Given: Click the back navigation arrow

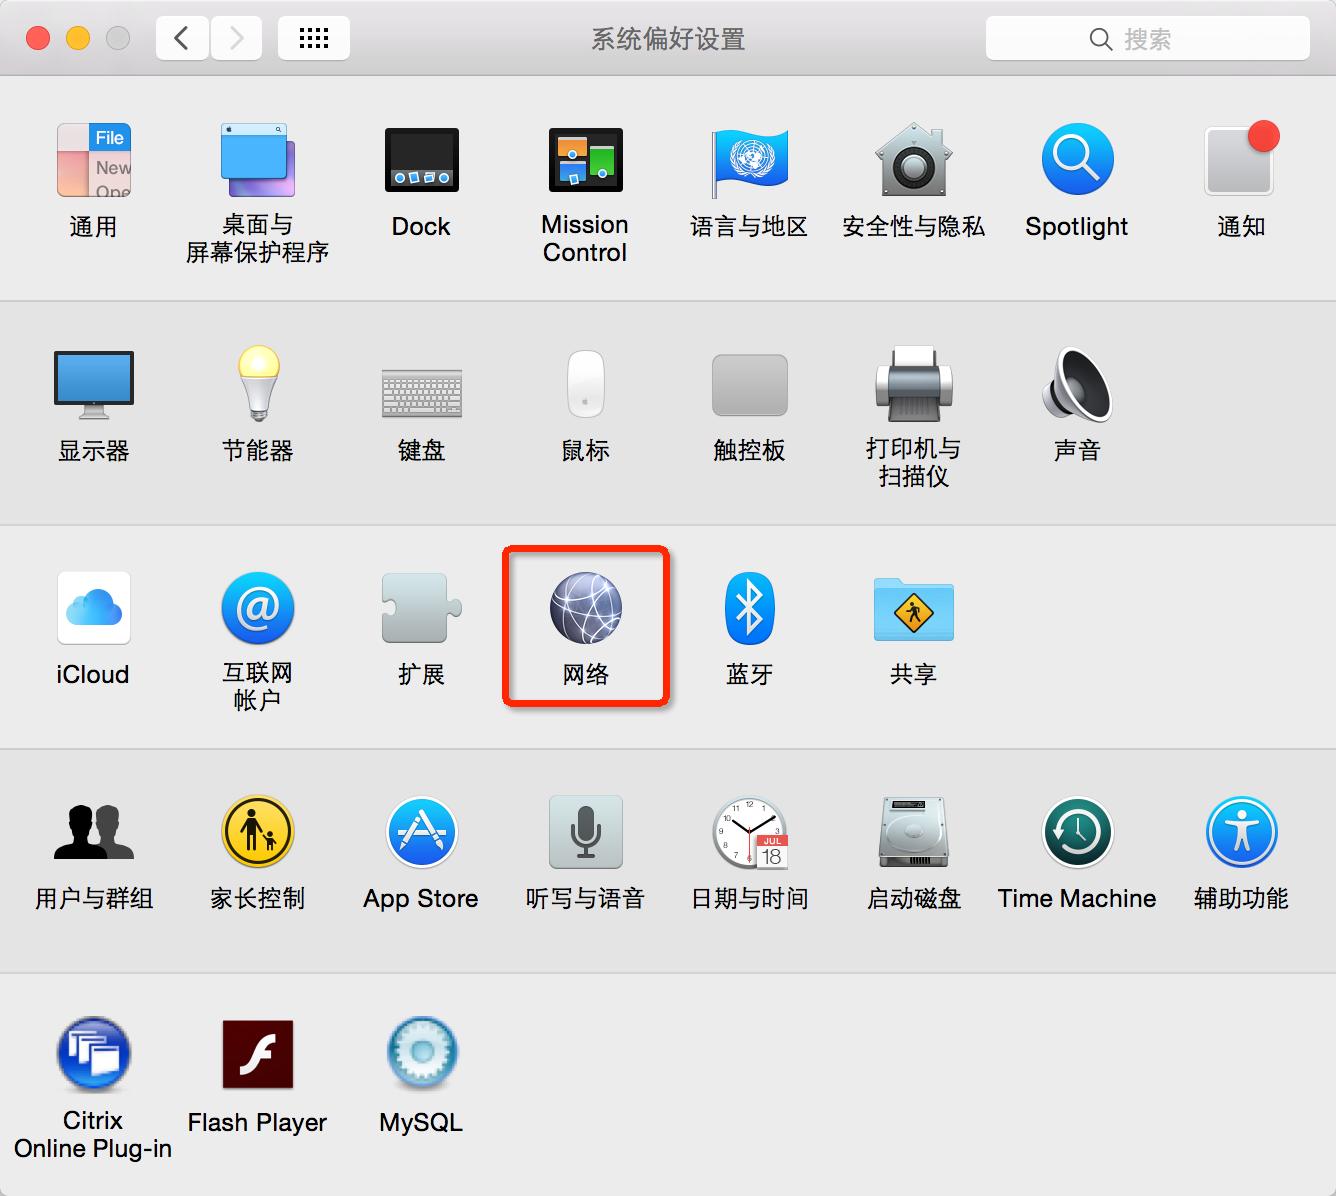Looking at the screenshot, I should pos(181,37).
